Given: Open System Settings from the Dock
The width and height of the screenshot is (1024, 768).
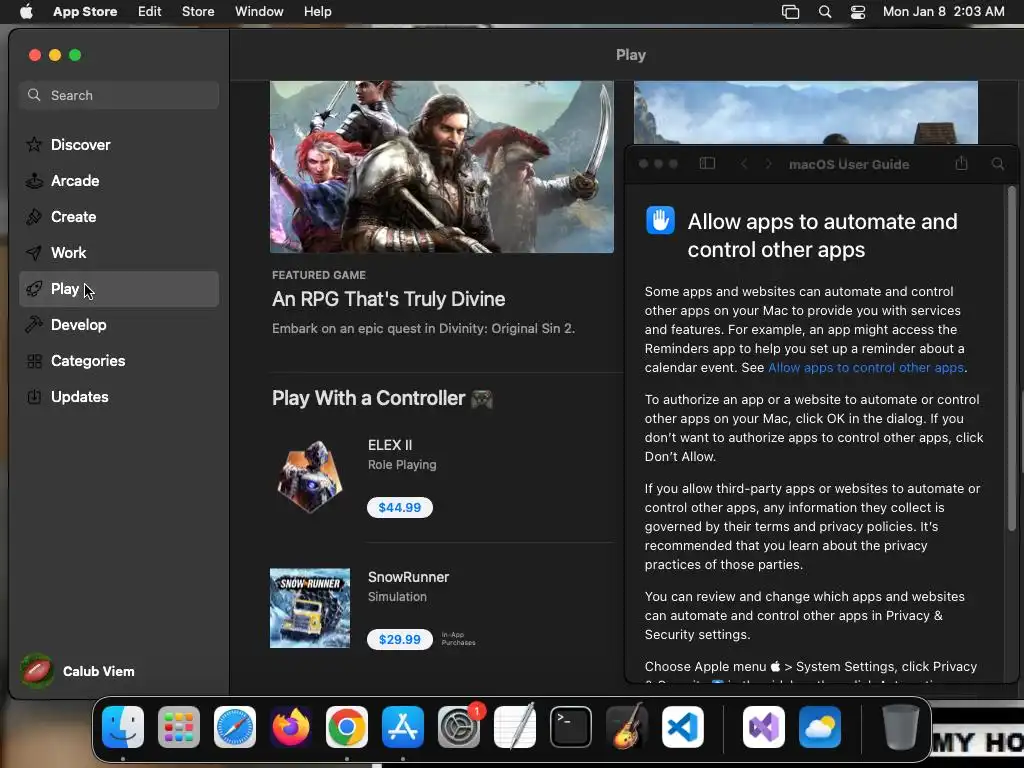Looking at the screenshot, I should [459, 727].
